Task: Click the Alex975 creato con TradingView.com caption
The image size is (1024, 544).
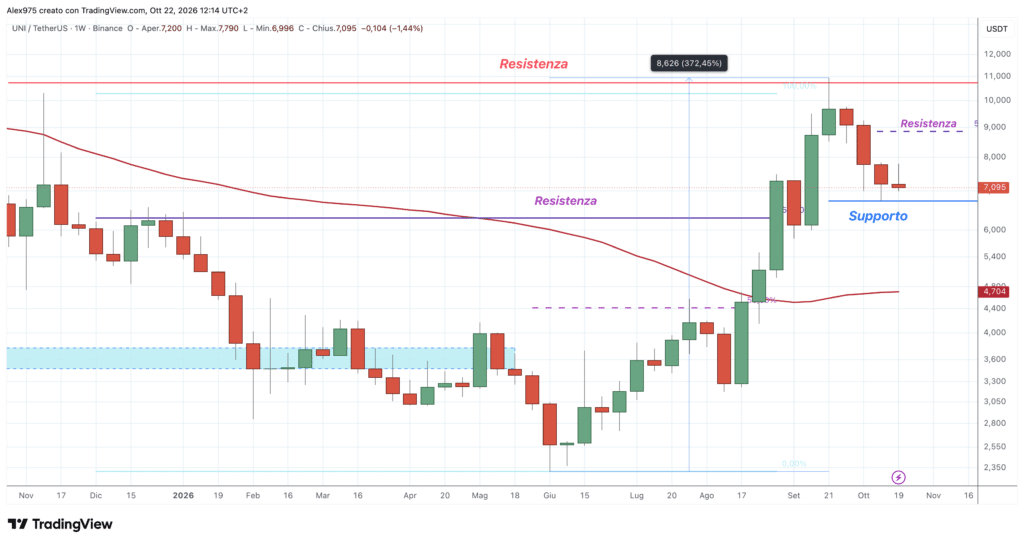Action: click(77, 10)
